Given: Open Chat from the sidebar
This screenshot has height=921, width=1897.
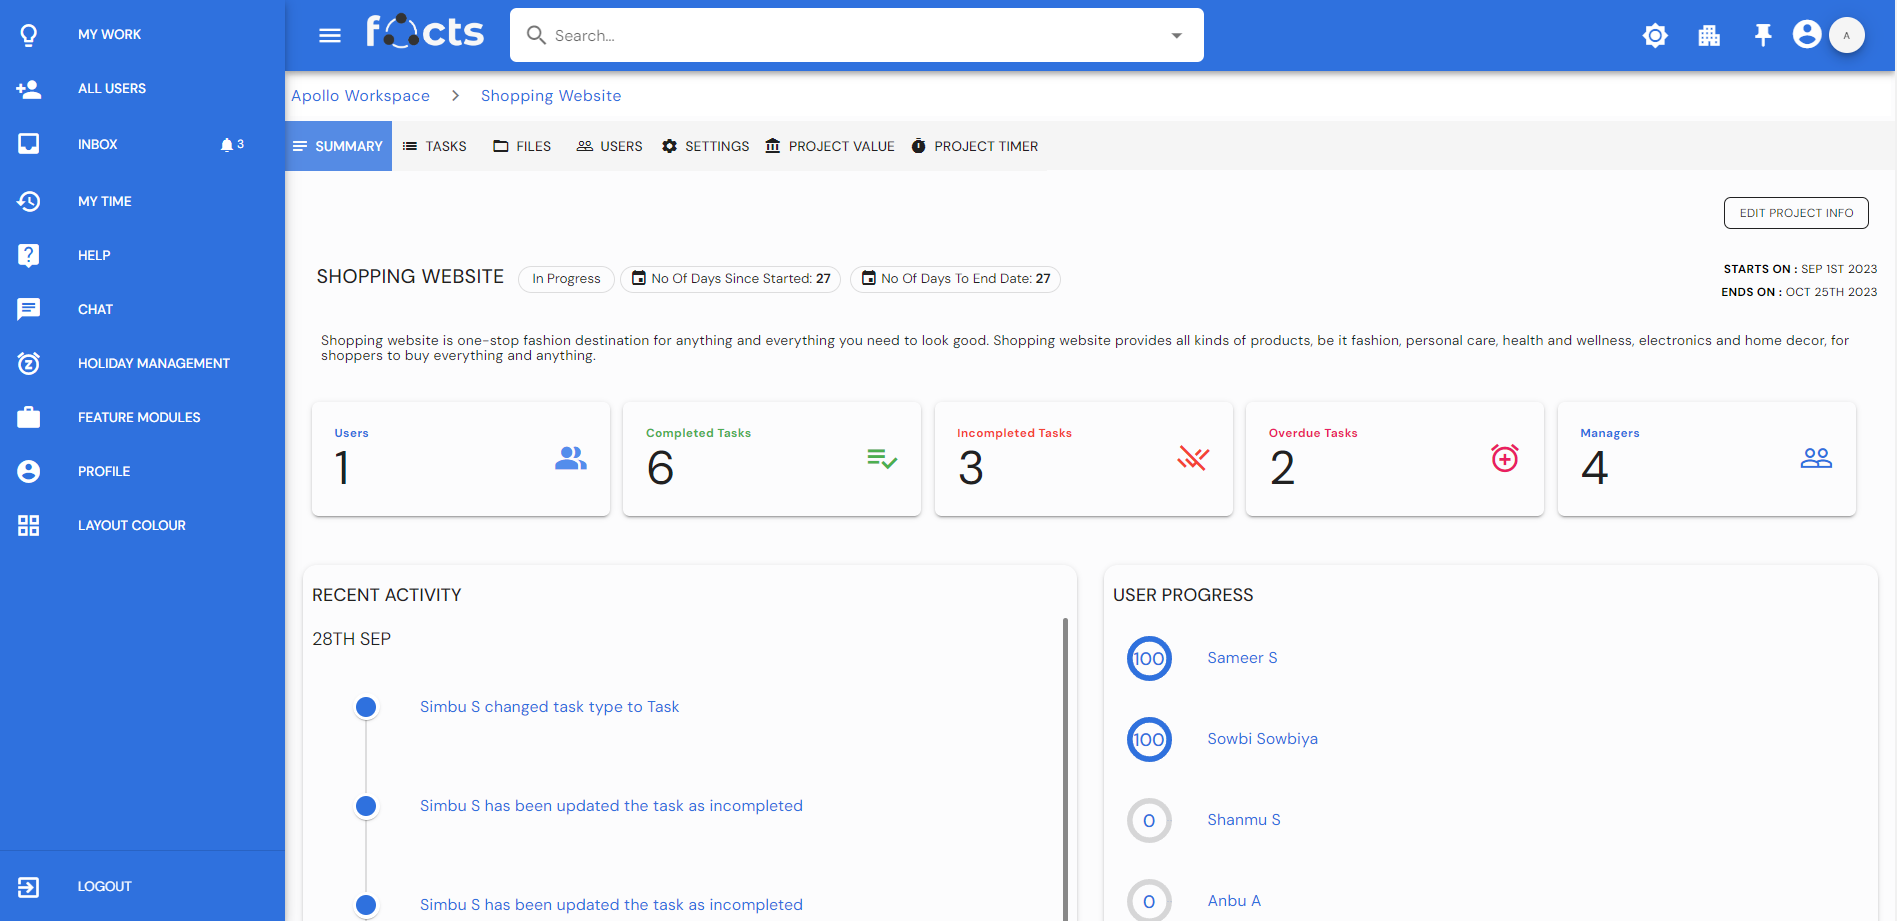Looking at the screenshot, I should point(95,309).
